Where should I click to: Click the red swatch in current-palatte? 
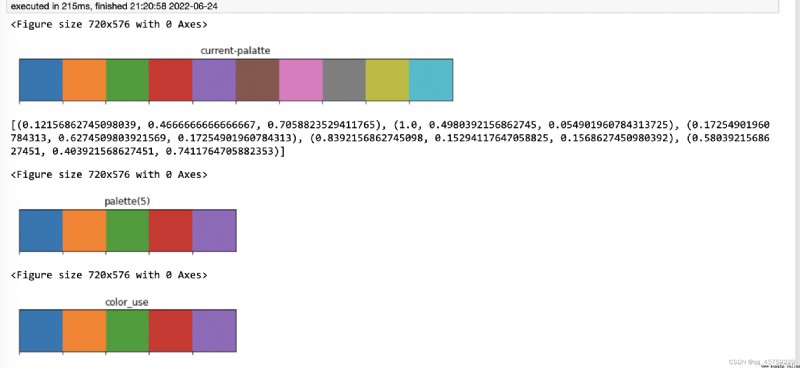click(x=171, y=80)
